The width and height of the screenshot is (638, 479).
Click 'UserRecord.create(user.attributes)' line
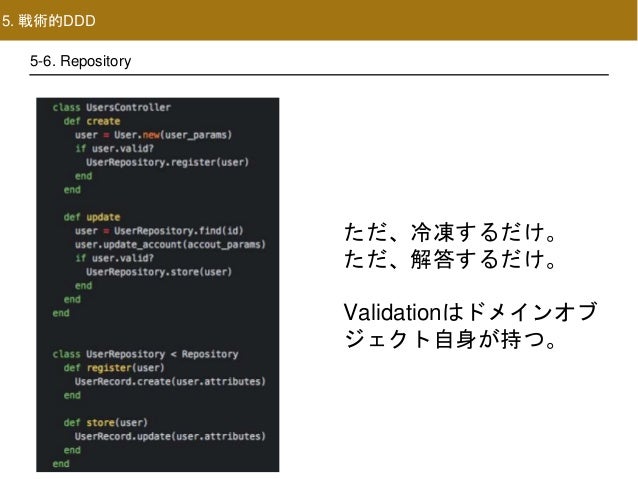click(x=170, y=382)
